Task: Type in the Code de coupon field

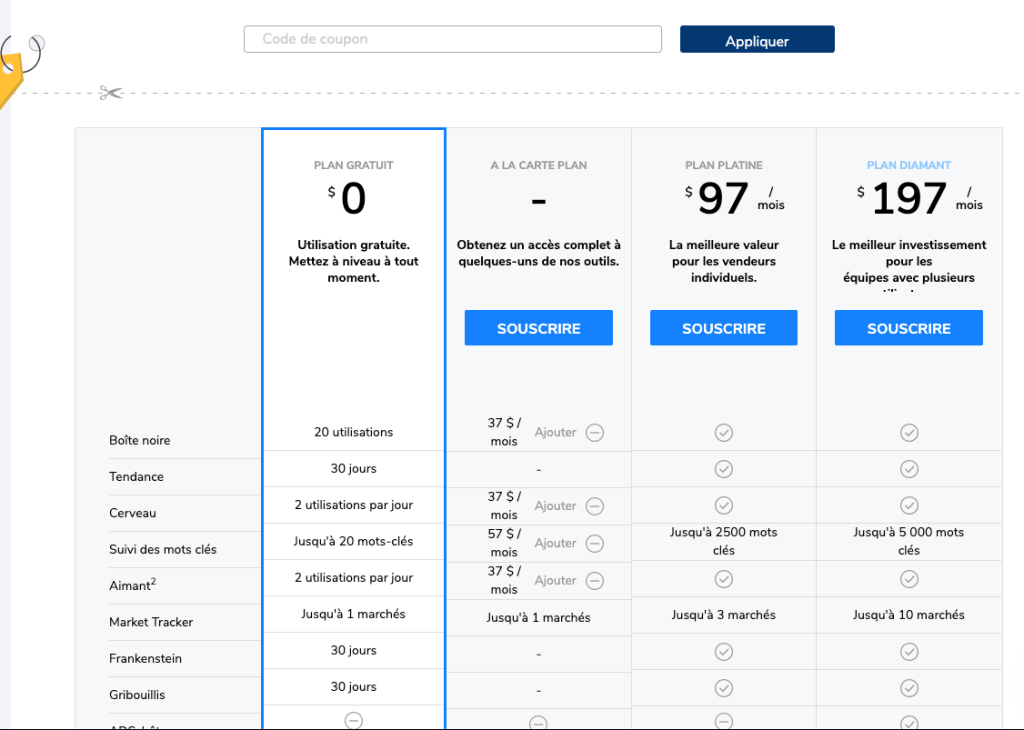Action: tap(452, 39)
